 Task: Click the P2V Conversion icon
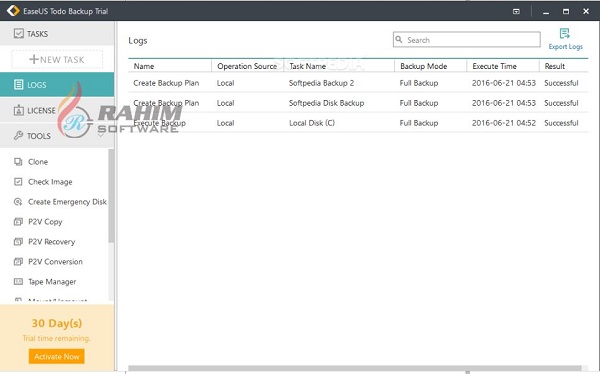point(18,262)
